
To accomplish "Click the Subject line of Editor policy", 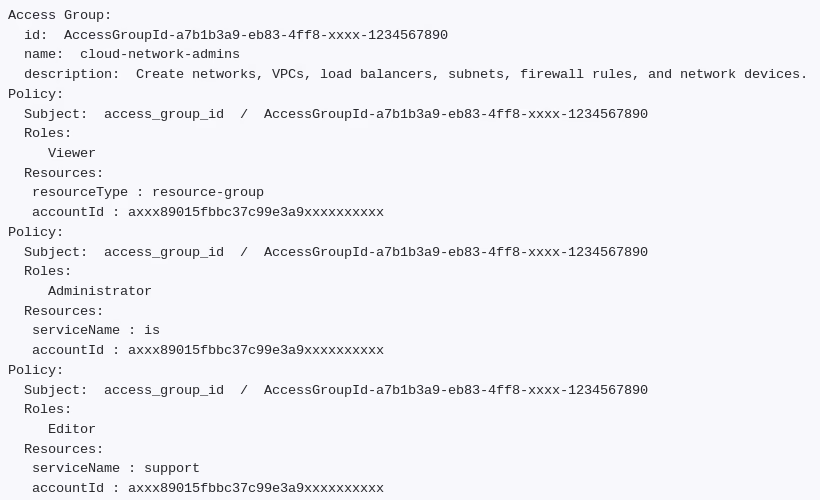I will pyautogui.click(x=336, y=390).
